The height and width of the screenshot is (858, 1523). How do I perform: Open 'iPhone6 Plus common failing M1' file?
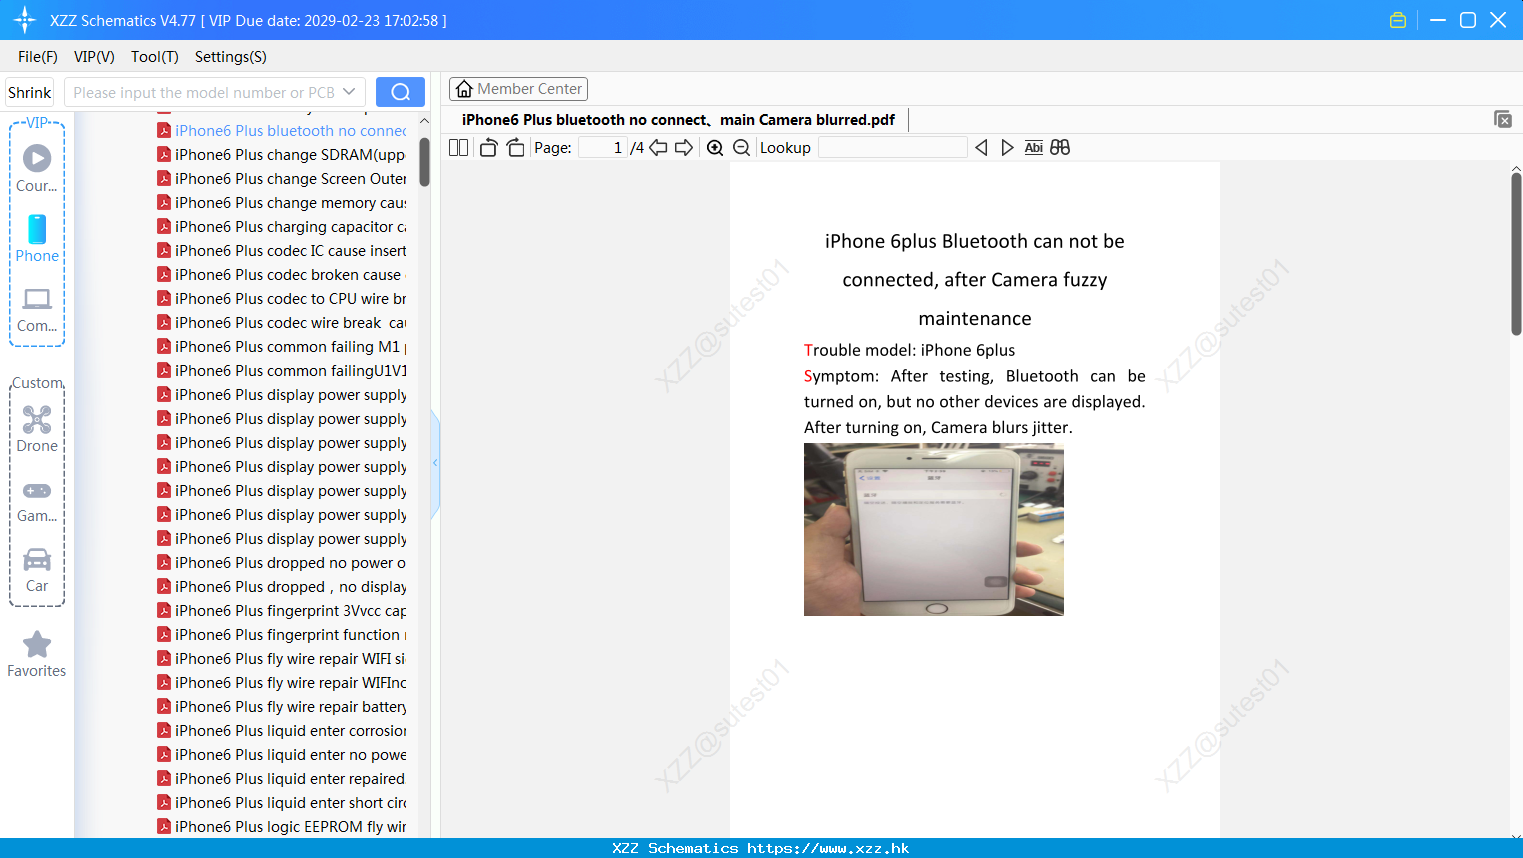(282, 346)
